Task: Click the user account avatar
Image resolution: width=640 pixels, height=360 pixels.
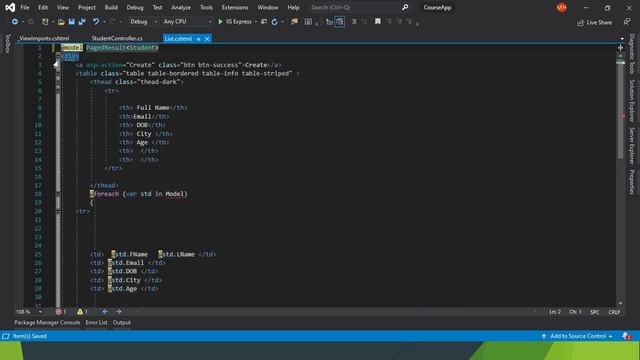Action: (562, 7)
